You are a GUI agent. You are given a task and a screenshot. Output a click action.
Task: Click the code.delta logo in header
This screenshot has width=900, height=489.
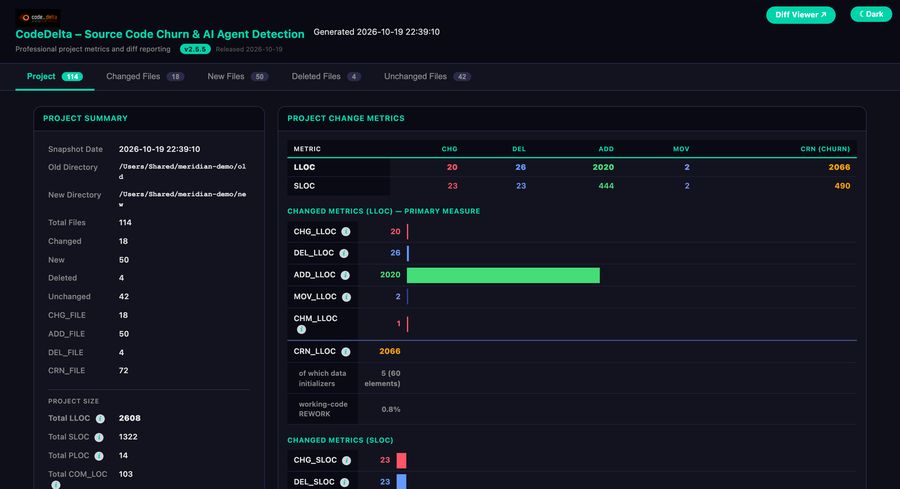click(x=38, y=17)
